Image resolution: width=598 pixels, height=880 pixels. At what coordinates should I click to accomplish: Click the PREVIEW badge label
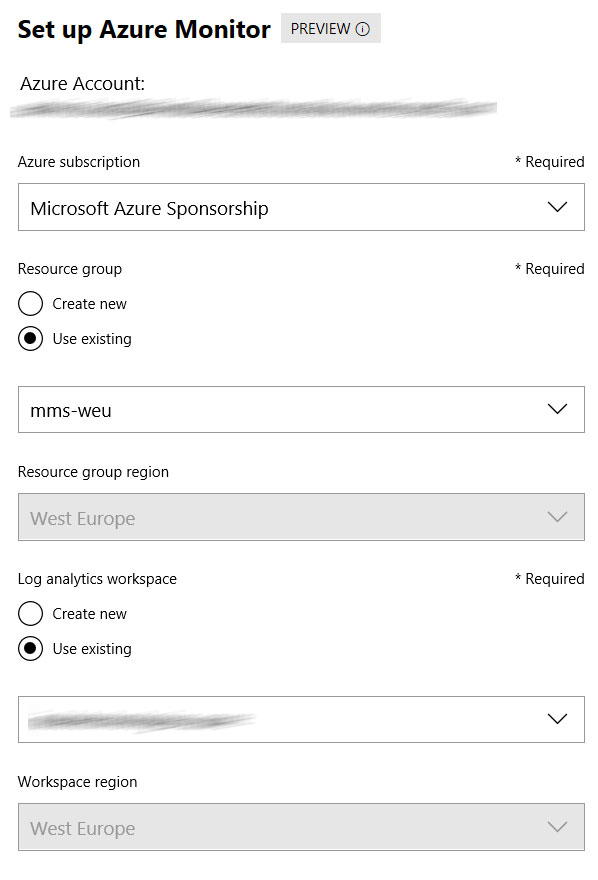(320, 29)
